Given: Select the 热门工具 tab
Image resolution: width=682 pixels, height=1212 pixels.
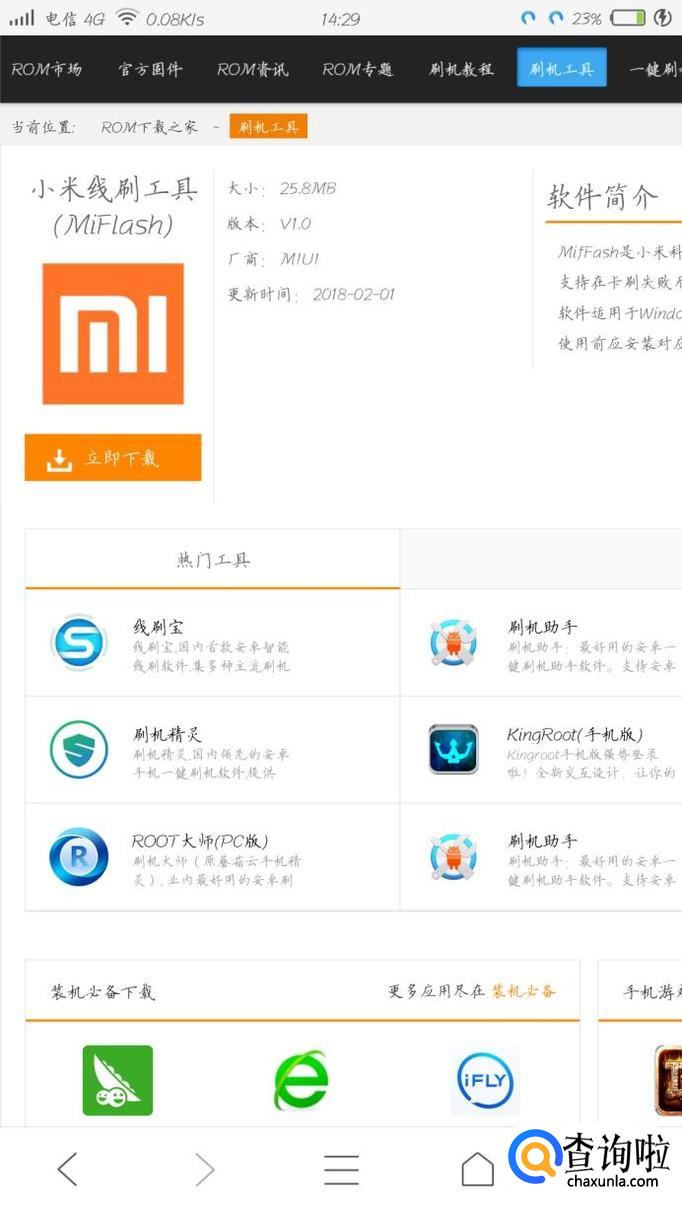Looking at the screenshot, I should [213, 560].
